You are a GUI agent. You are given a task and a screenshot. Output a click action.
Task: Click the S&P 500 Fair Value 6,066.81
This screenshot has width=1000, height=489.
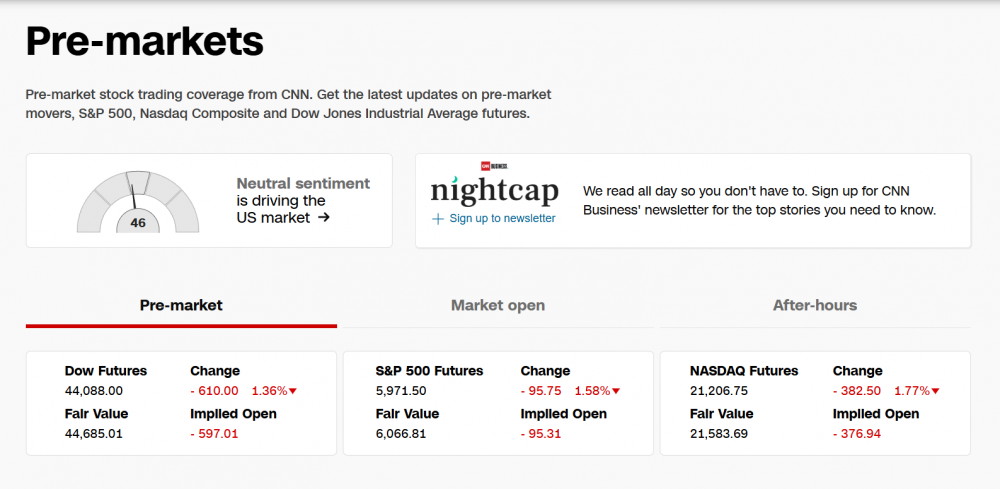pyautogui.click(x=401, y=433)
